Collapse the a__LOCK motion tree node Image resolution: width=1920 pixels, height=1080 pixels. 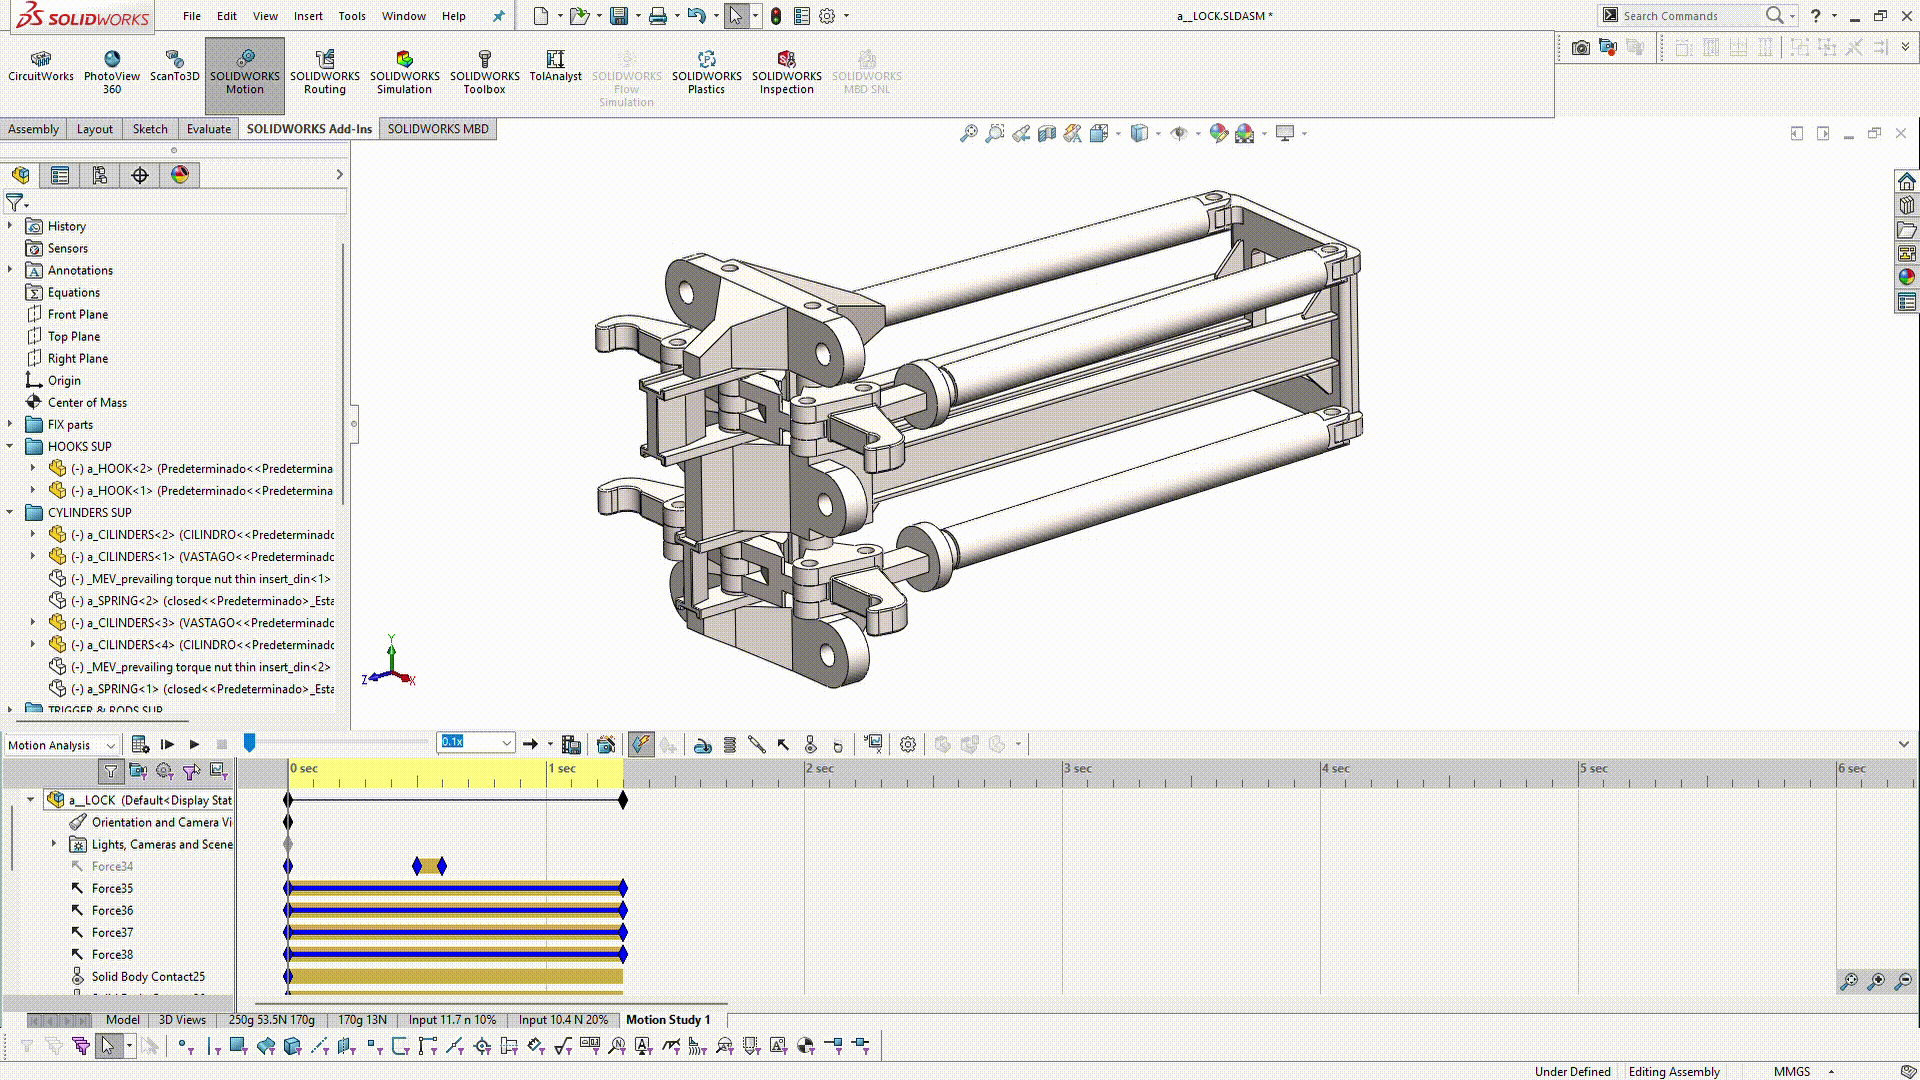[x=30, y=800]
